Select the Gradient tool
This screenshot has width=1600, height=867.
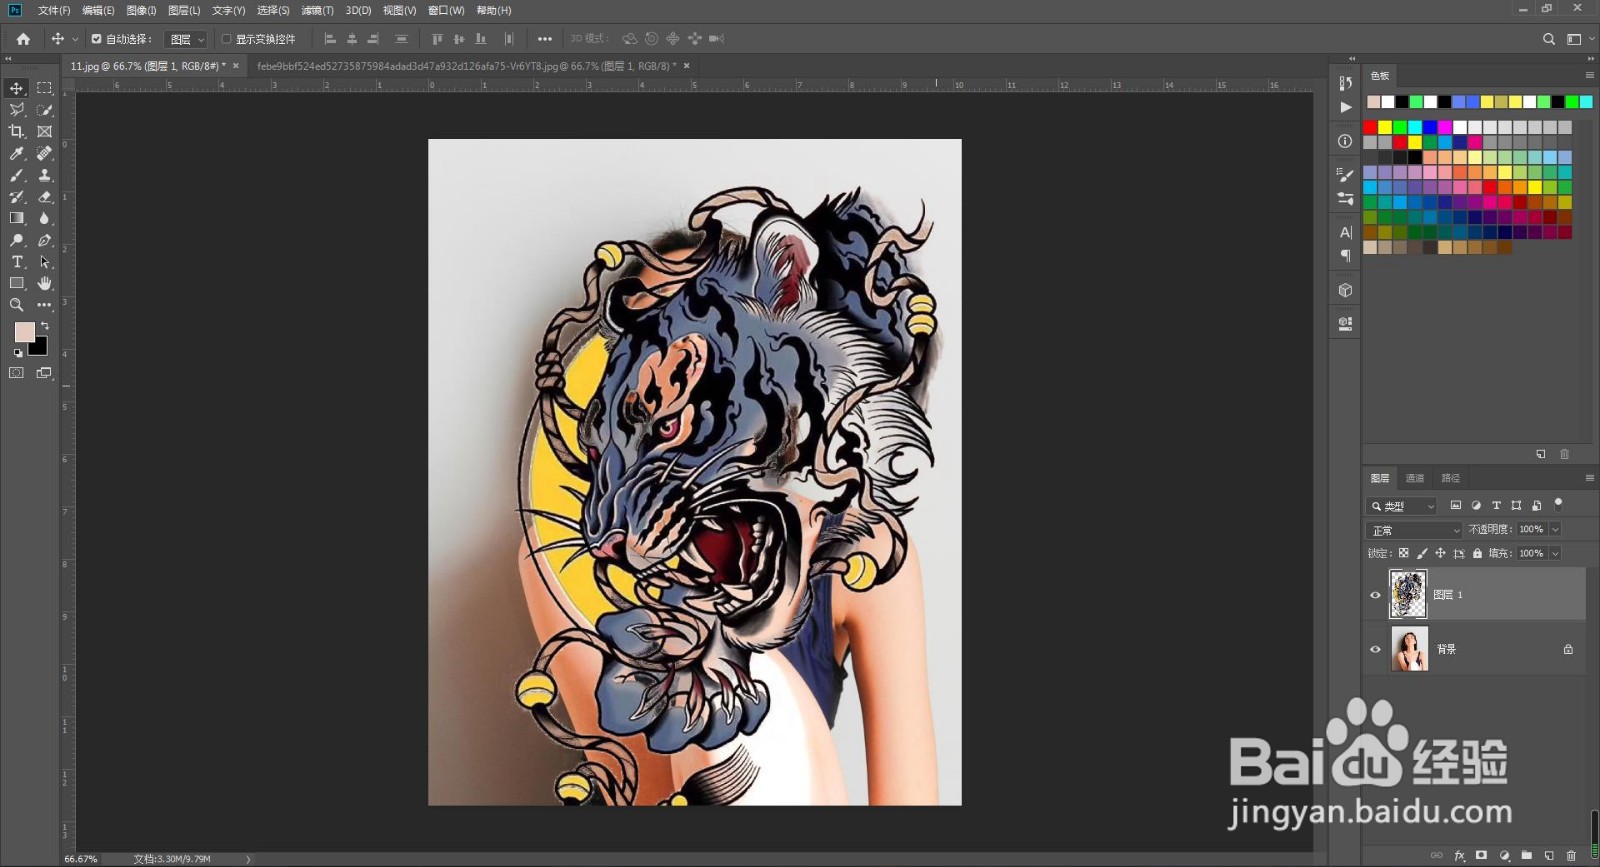click(17, 218)
